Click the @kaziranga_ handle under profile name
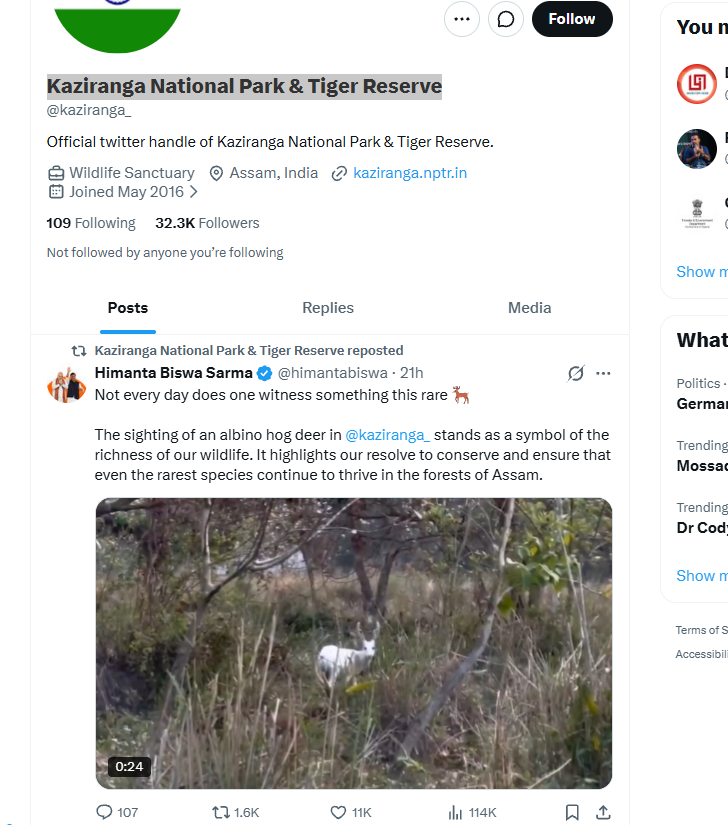The height and width of the screenshot is (825, 728). coord(89,110)
